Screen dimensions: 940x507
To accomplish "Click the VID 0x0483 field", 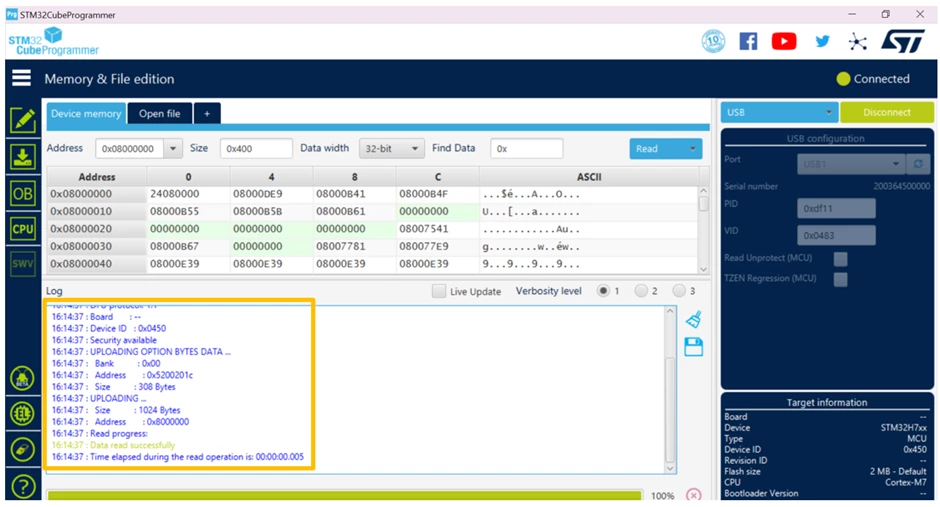I will (836, 236).
